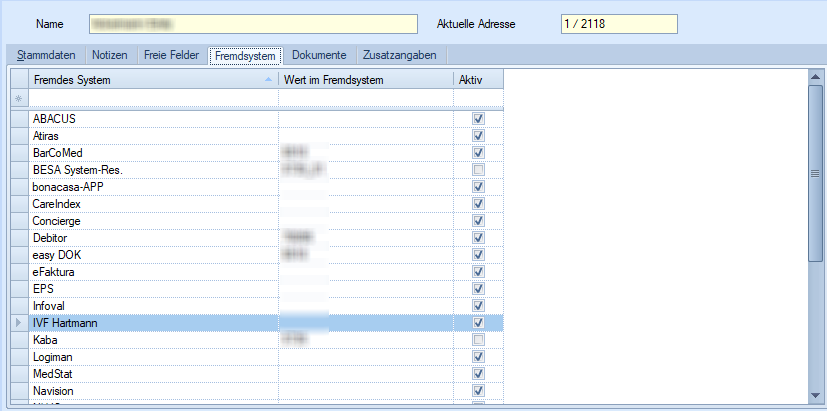
Task: Click the scrollbar down arrow
Action: click(815, 395)
